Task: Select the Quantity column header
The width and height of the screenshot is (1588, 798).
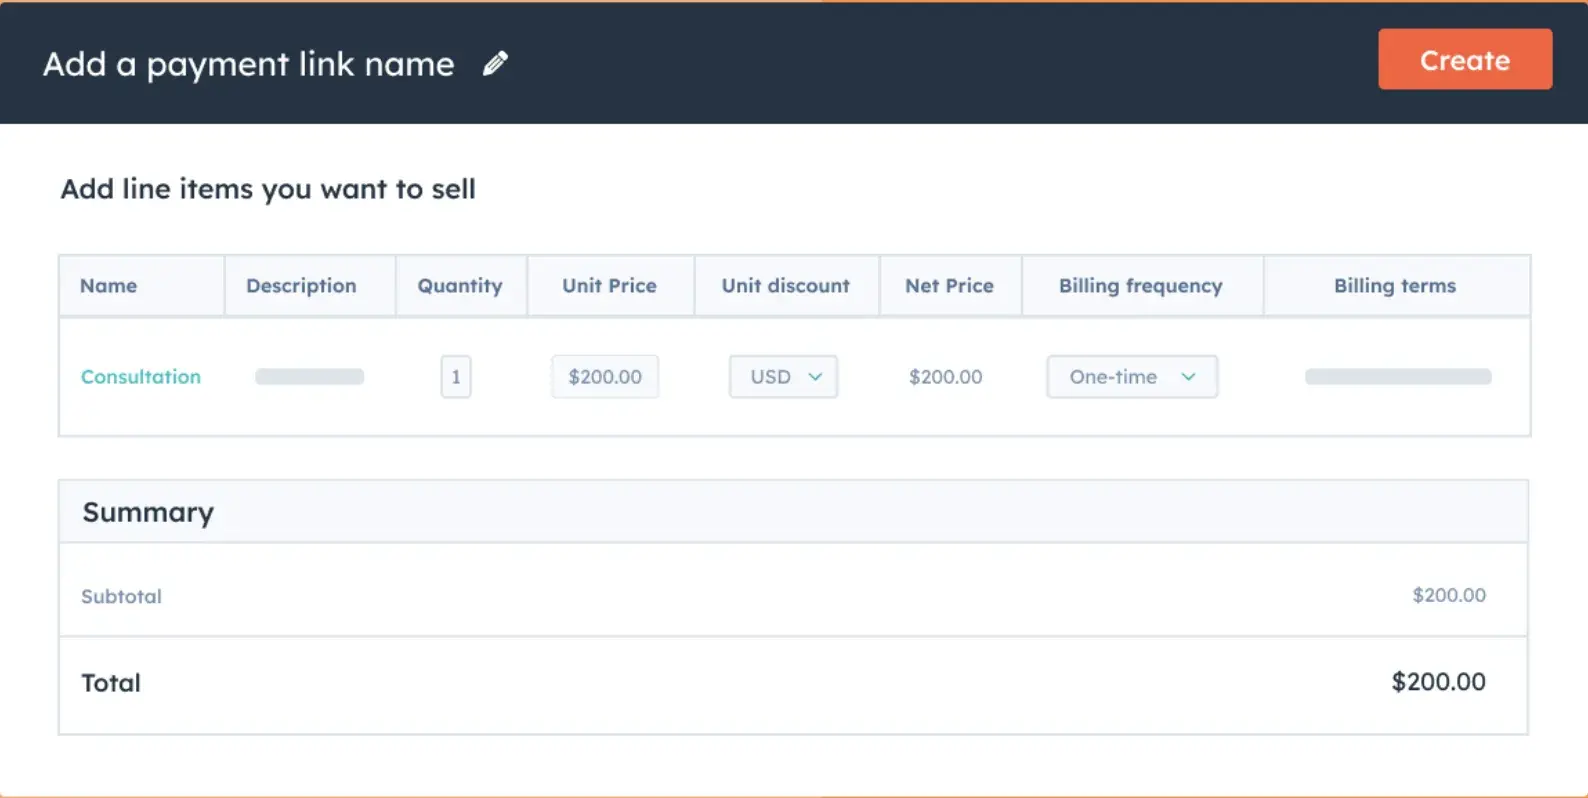Action: pos(460,286)
